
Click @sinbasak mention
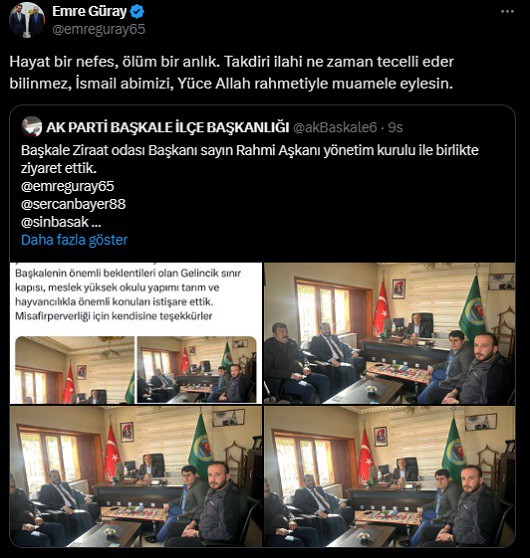point(54,222)
